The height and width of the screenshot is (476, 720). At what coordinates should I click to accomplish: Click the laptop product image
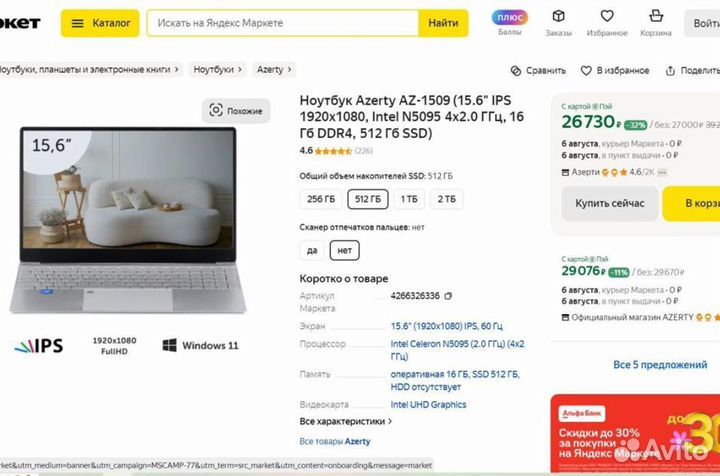122,220
